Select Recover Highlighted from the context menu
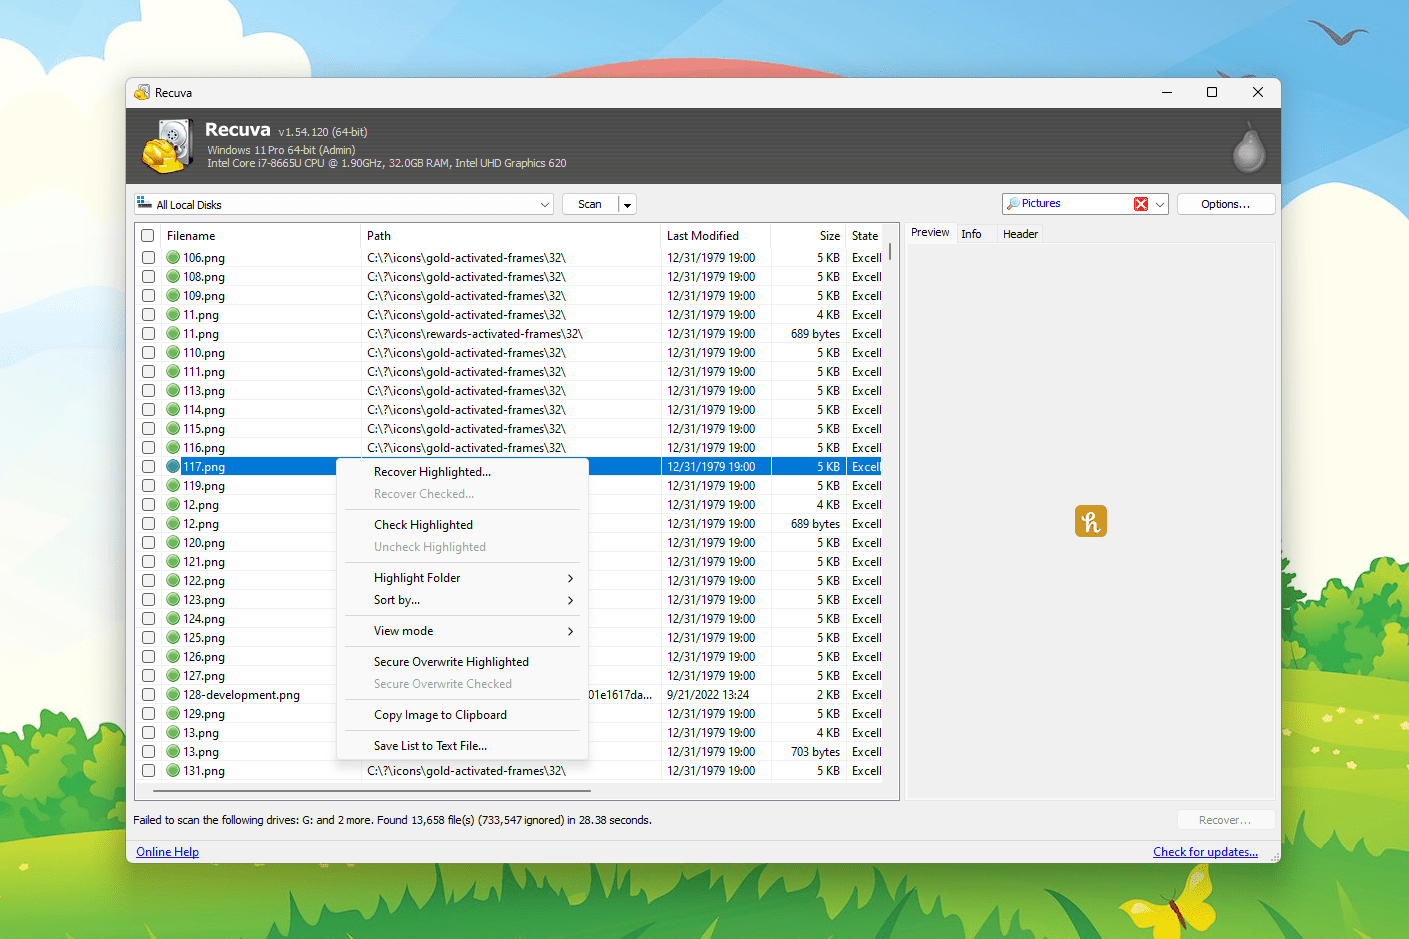1409x939 pixels. pyautogui.click(x=431, y=471)
